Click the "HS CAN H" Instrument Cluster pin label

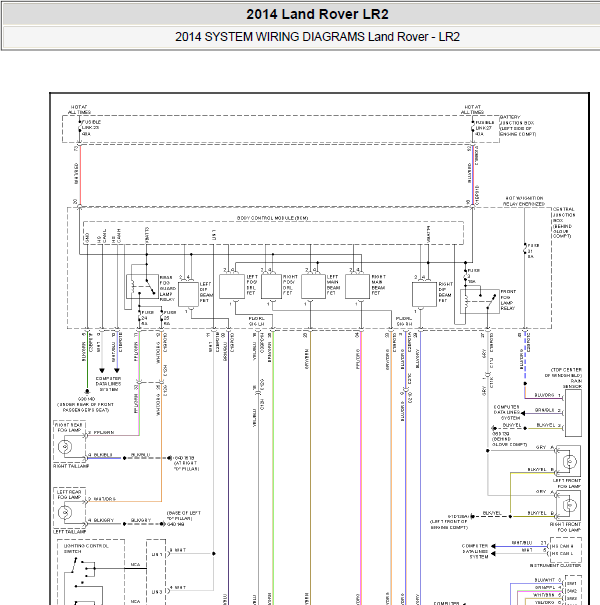tap(562, 546)
